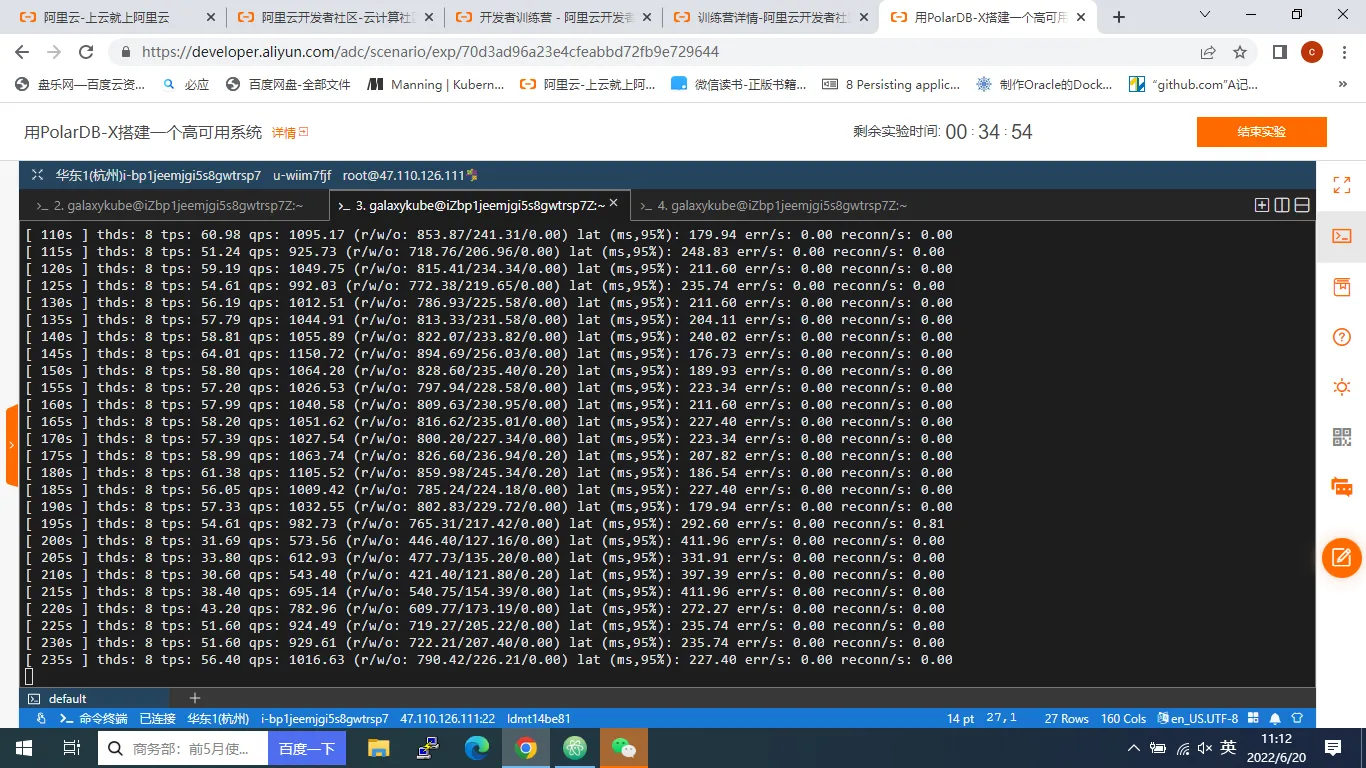Click the disconnect icon before 华东1(杭州)
This screenshot has height=768, width=1366.
pos(37,175)
